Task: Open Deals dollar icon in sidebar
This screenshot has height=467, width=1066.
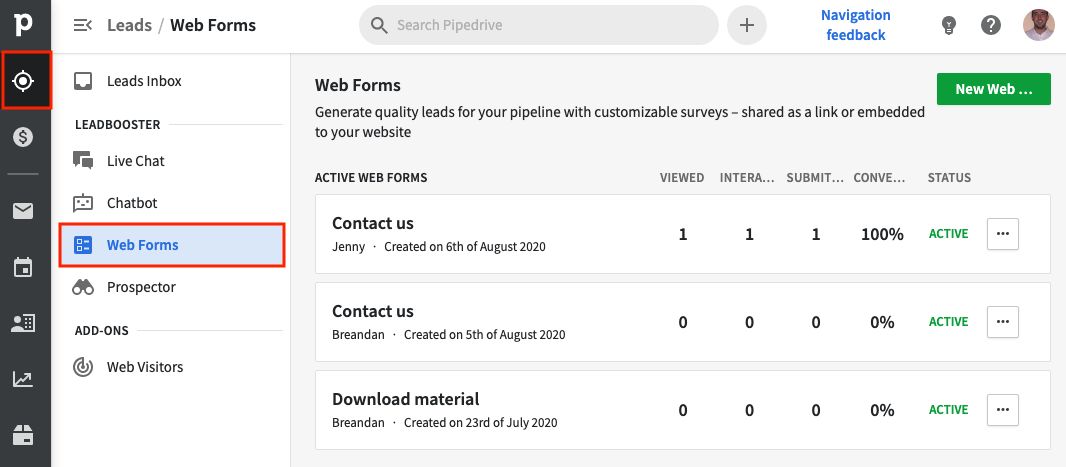Action: click(x=24, y=138)
